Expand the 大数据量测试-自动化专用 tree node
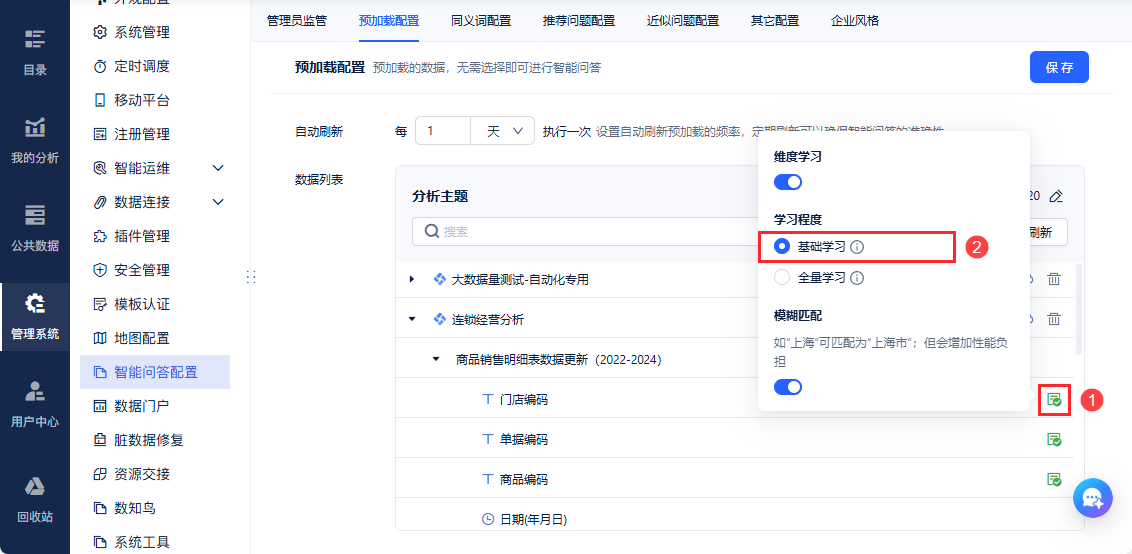 pyautogui.click(x=411, y=279)
